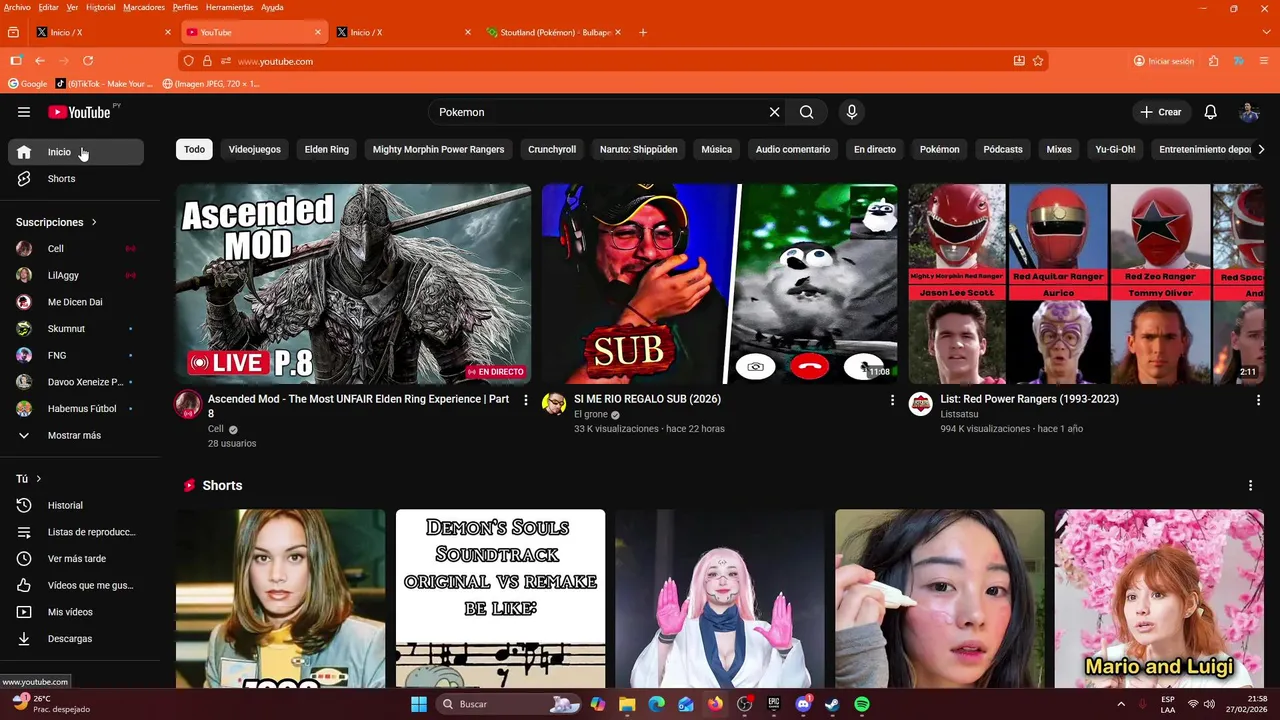Open Firefox extensions puzzle icon

click(x=1213, y=61)
